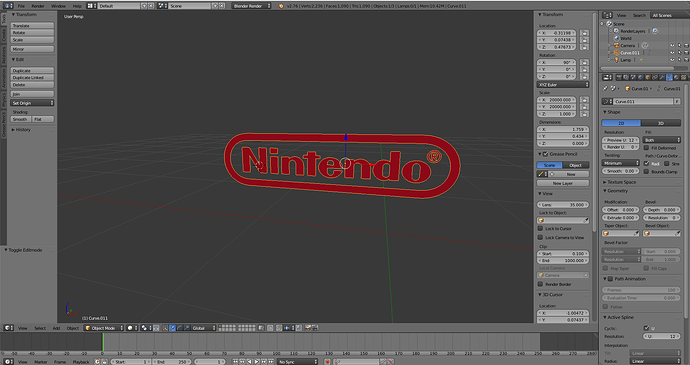Viewport: 690px width, 365px height.
Task: Open the Render menu
Action: tap(37, 6)
